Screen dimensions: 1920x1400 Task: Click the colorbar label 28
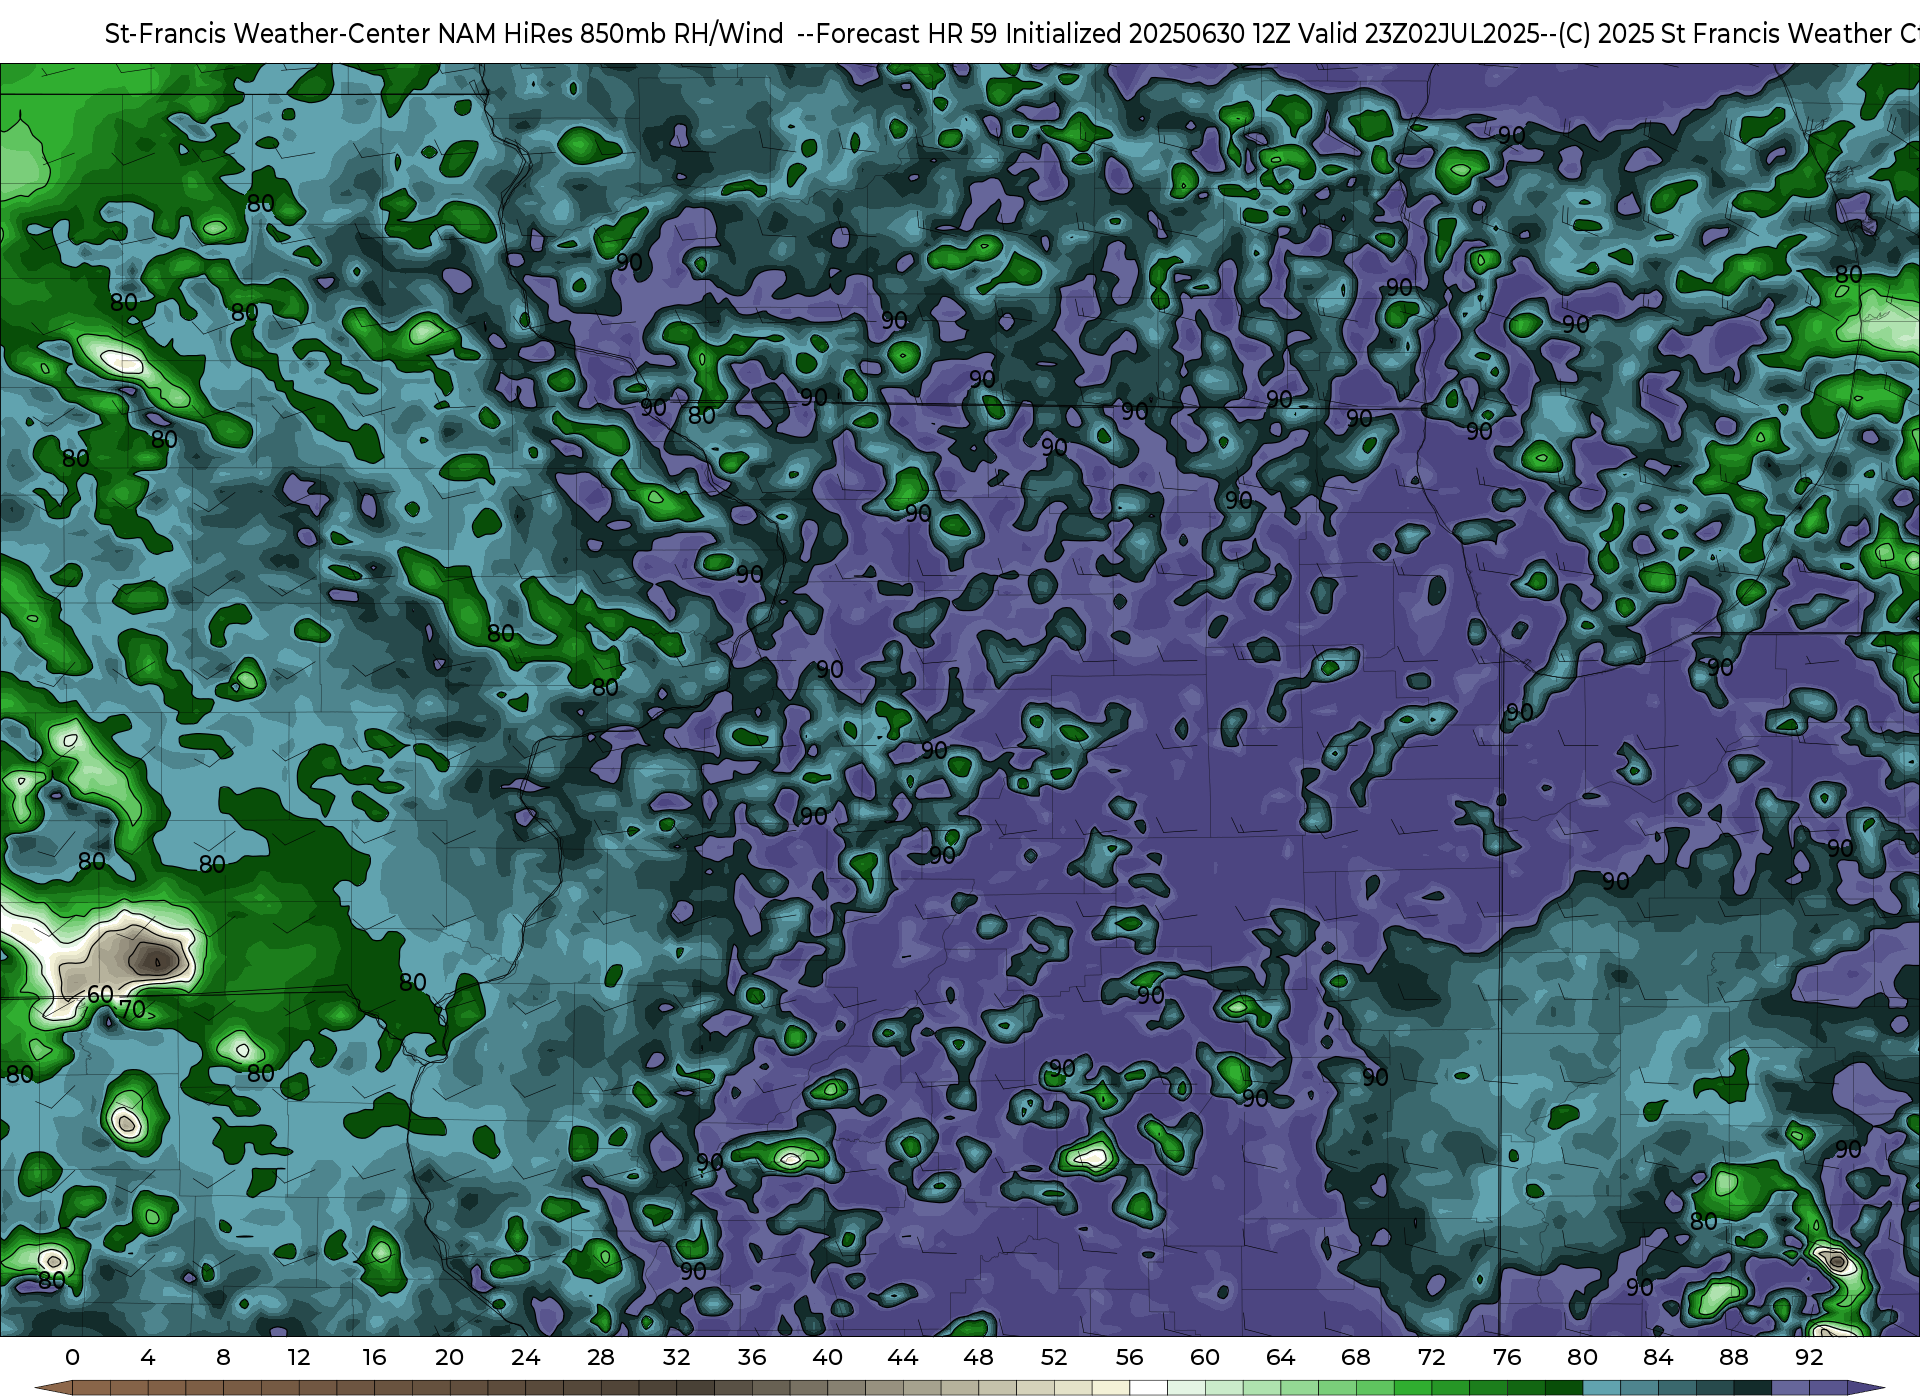pos(601,1357)
